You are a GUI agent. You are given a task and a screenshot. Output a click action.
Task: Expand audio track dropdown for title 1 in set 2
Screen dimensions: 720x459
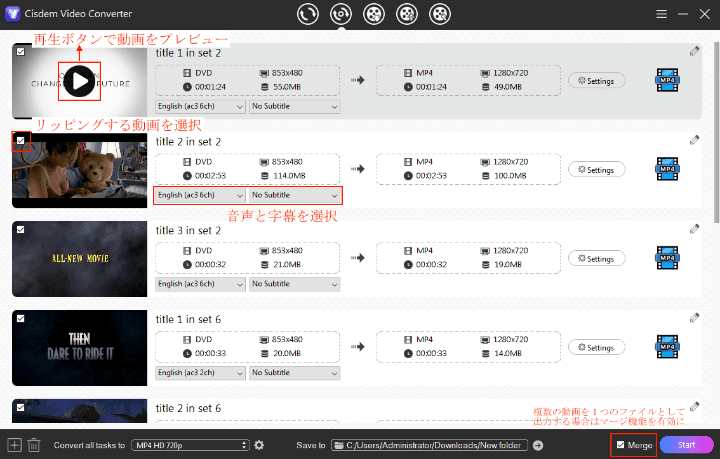[200, 106]
